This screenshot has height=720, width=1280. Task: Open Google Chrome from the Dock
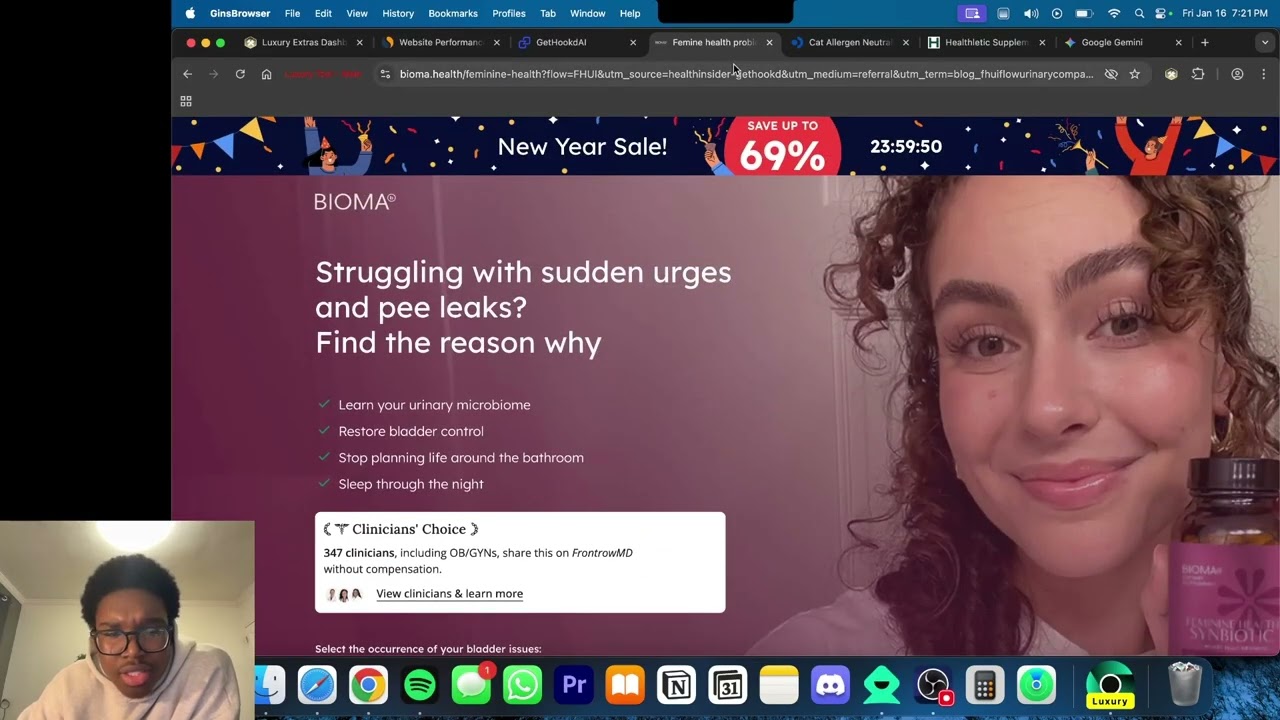point(368,686)
